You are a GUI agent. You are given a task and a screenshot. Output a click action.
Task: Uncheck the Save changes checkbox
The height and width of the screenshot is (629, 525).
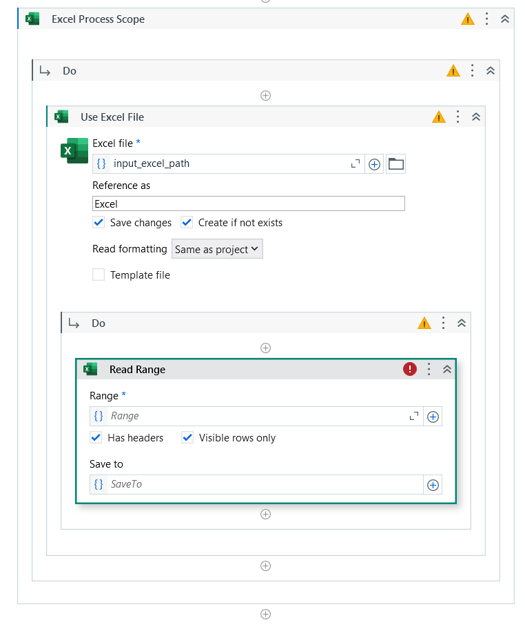(x=98, y=222)
